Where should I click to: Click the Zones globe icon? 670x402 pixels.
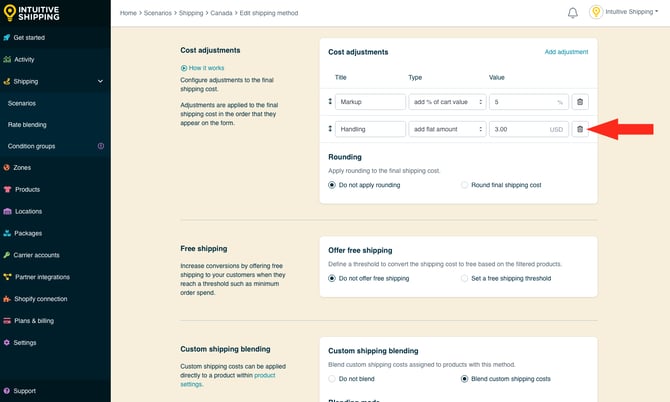(x=6, y=167)
